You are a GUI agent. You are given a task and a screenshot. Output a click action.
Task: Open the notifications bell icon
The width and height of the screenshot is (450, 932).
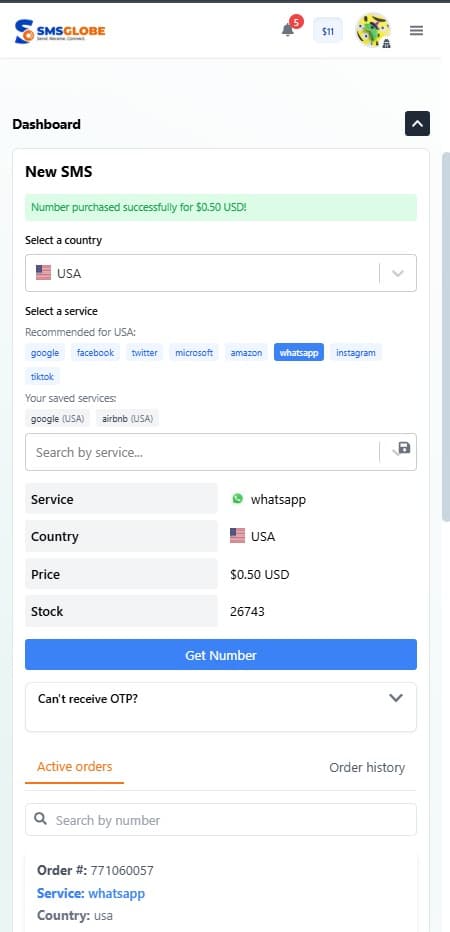pos(288,30)
